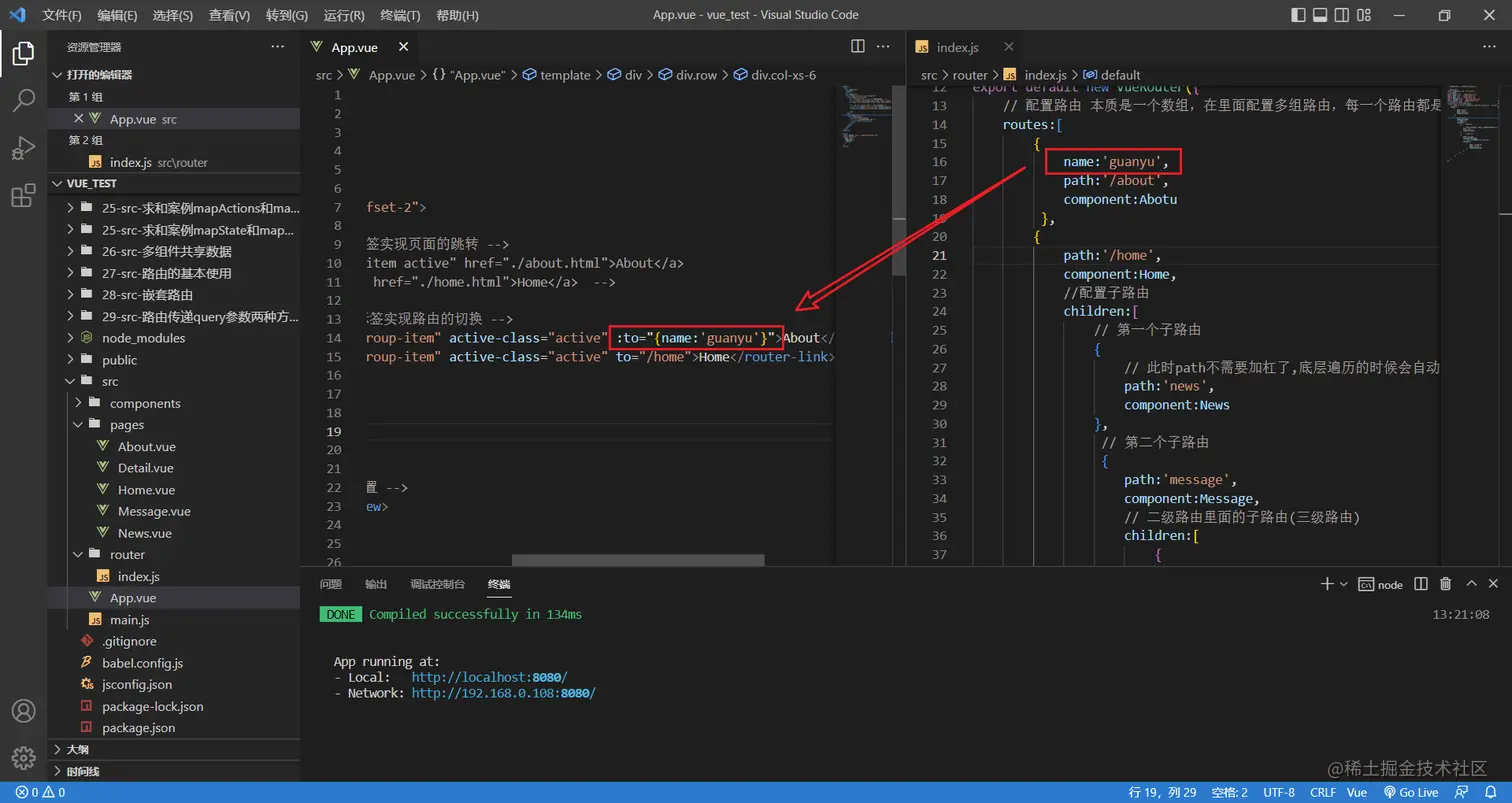Switch to the 输出 panel tab

(x=376, y=584)
